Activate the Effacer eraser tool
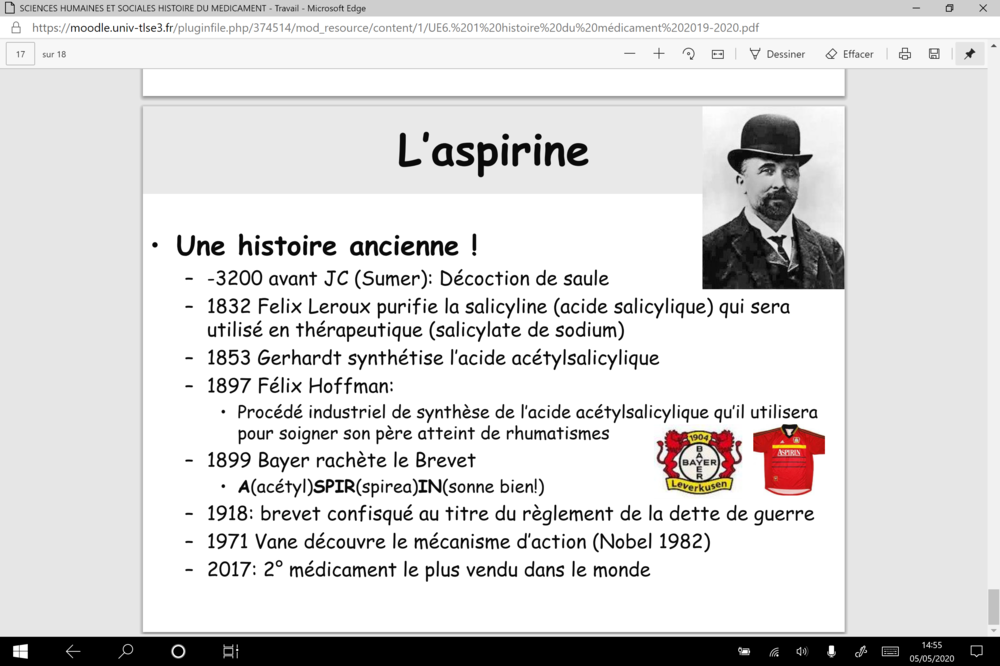 849,54
